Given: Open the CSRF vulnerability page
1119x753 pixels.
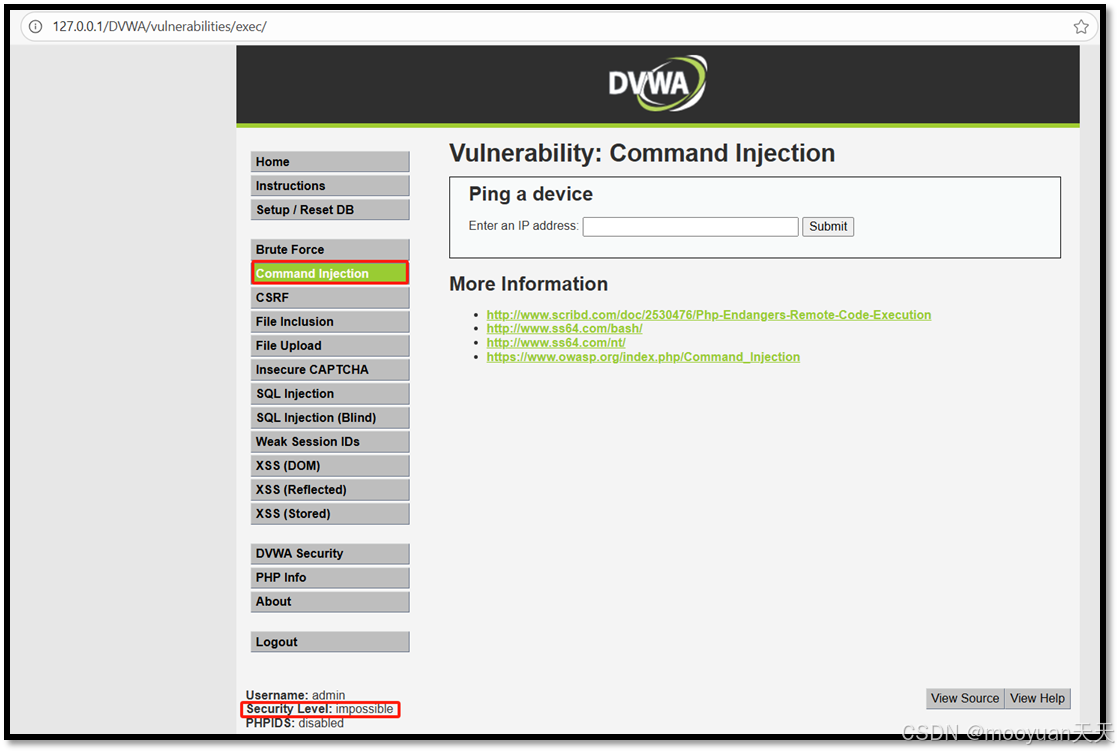Looking at the screenshot, I should [330, 298].
